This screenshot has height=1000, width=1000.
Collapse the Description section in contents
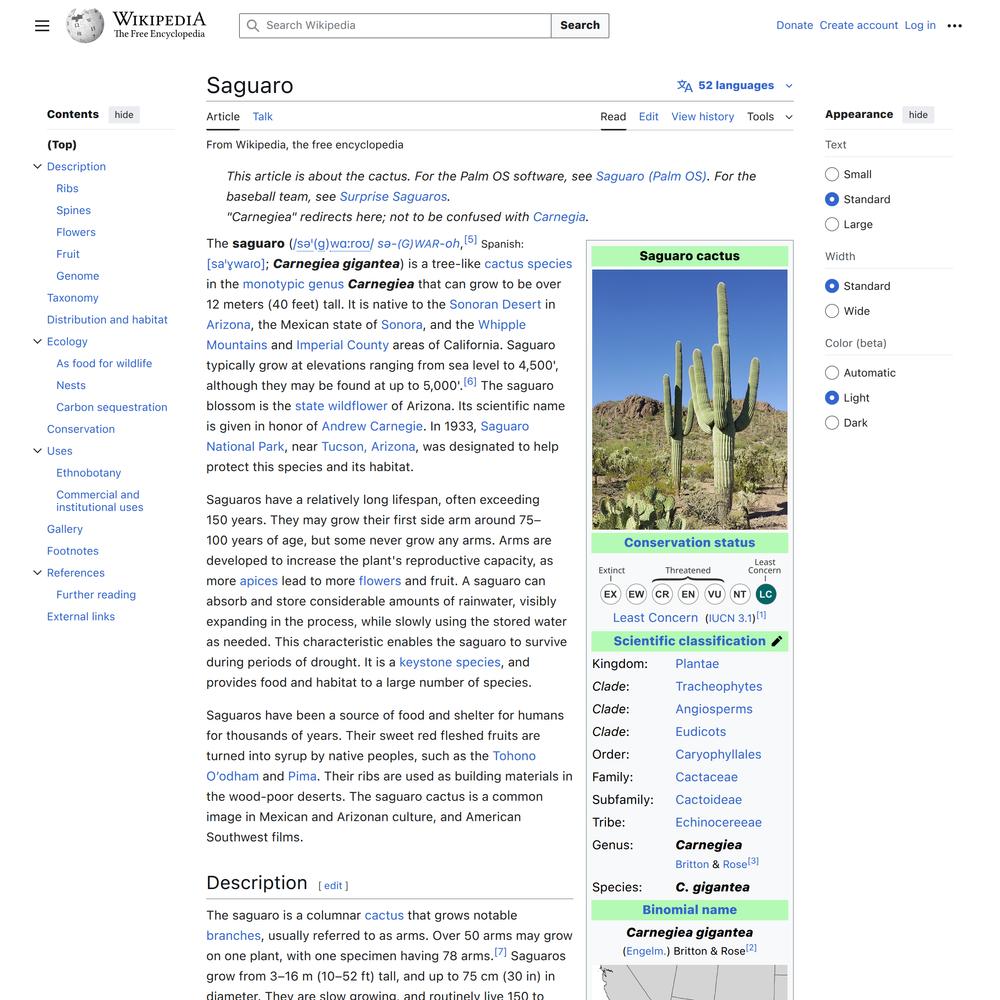pos(37,166)
